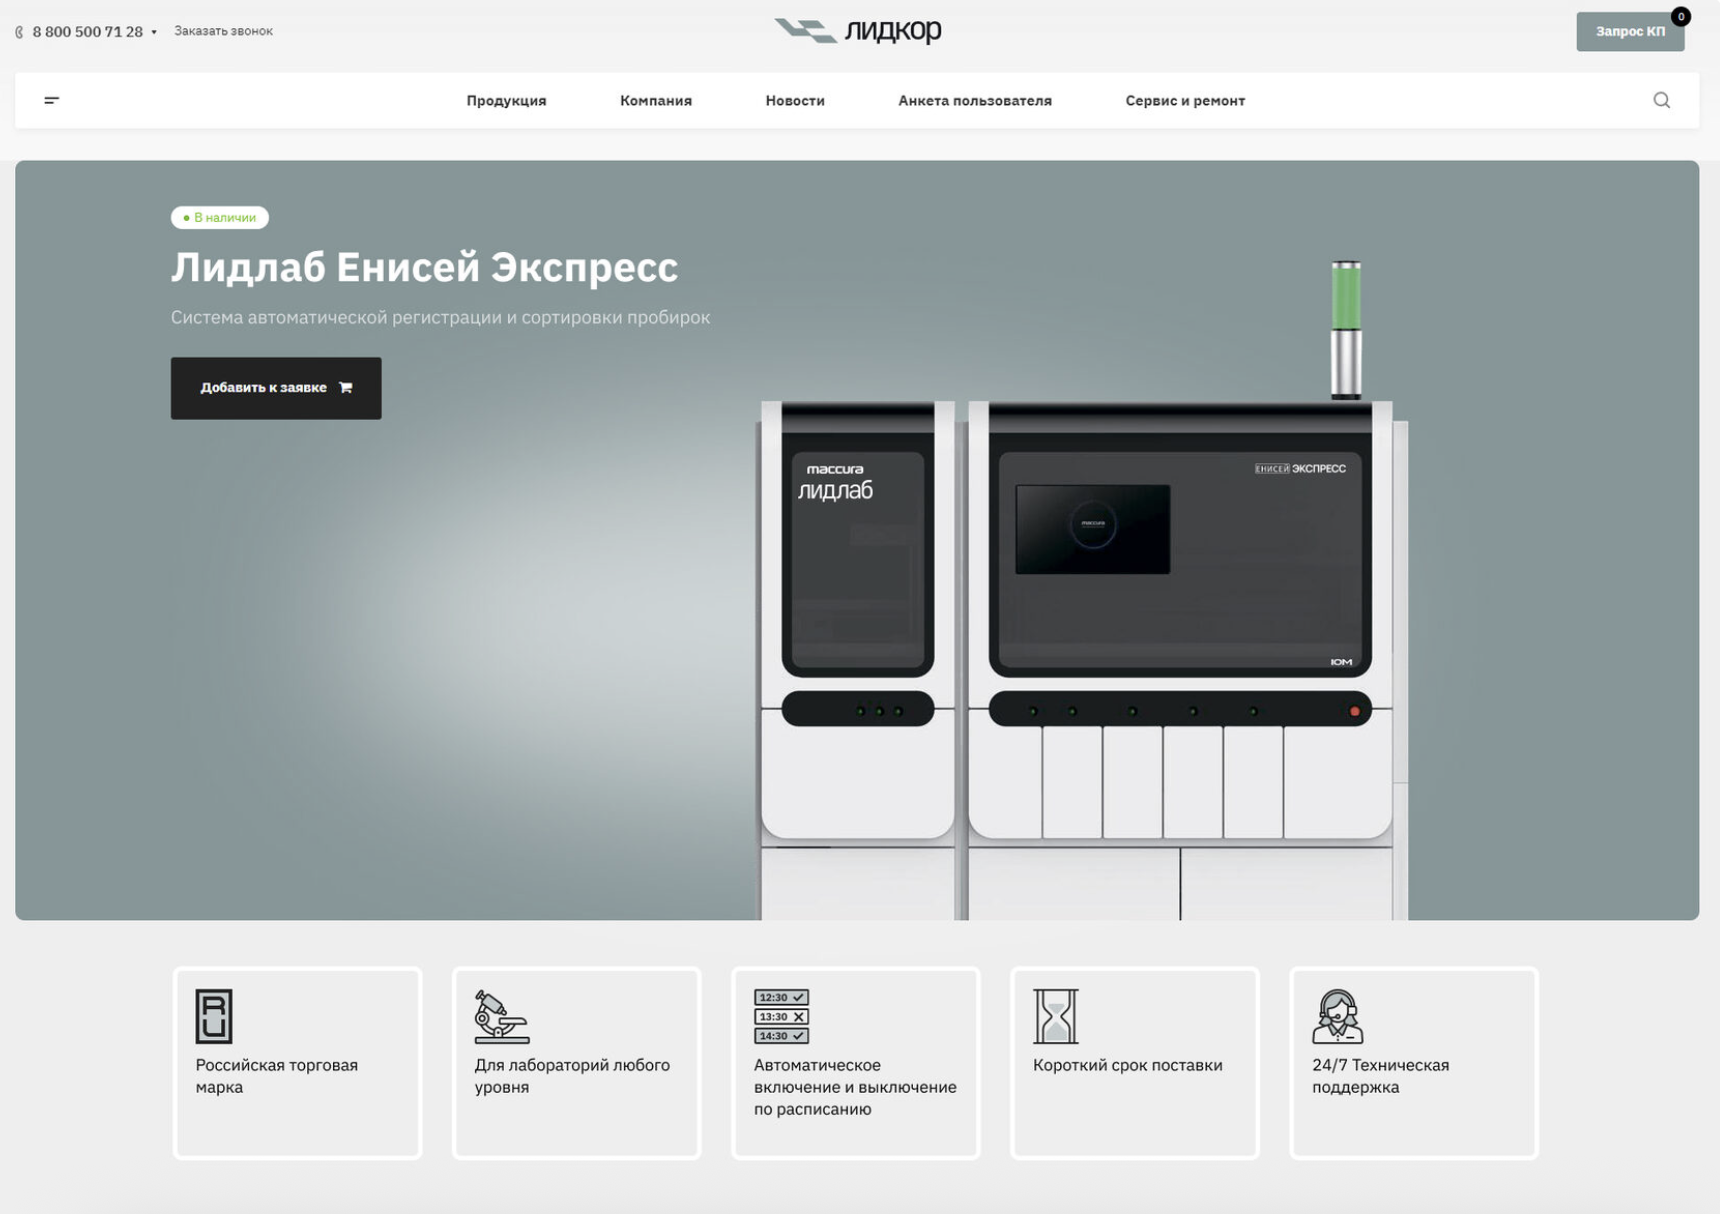Click the Заказать звонок link
Viewport: 1720px width, 1214px height.
pyautogui.click(x=223, y=31)
